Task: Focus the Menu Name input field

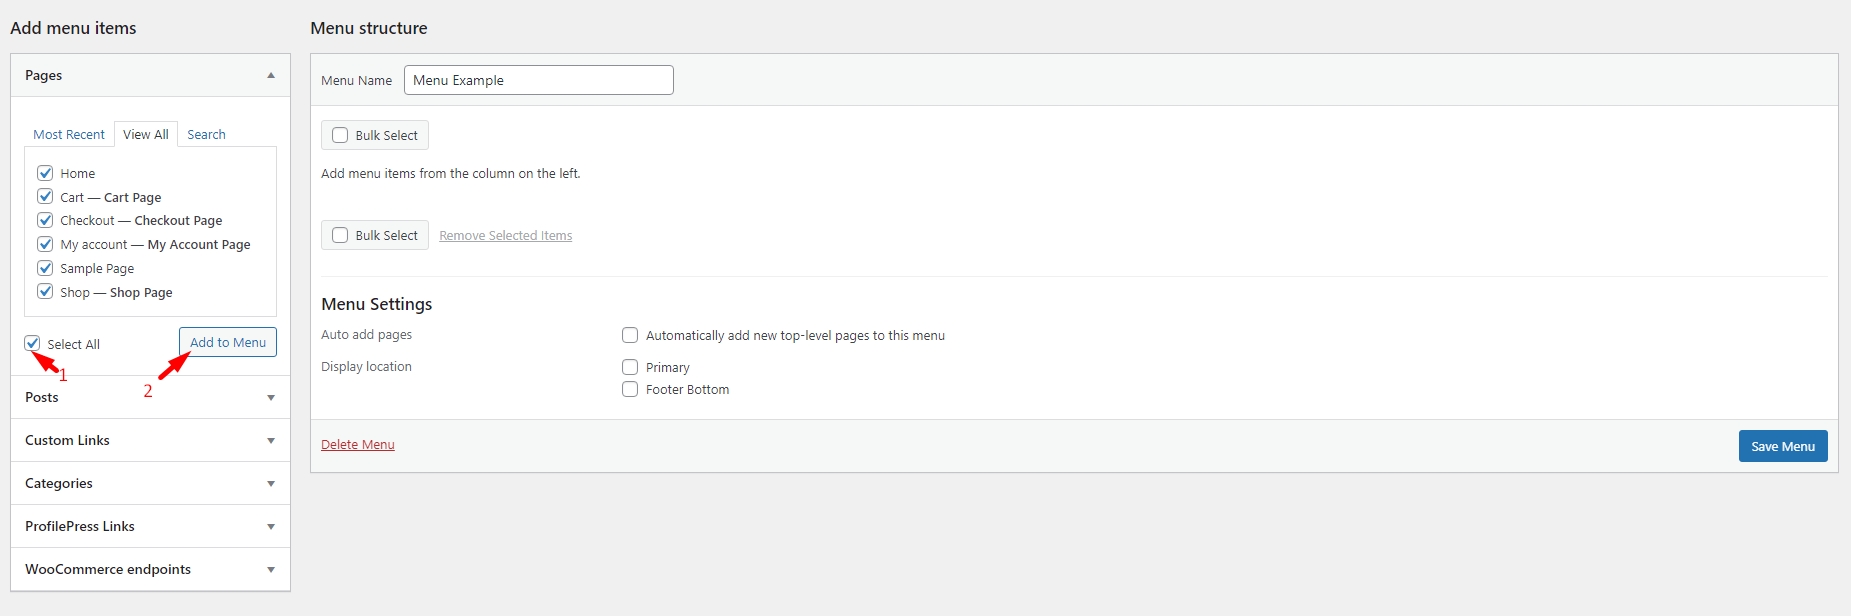Action: point(538,80)
